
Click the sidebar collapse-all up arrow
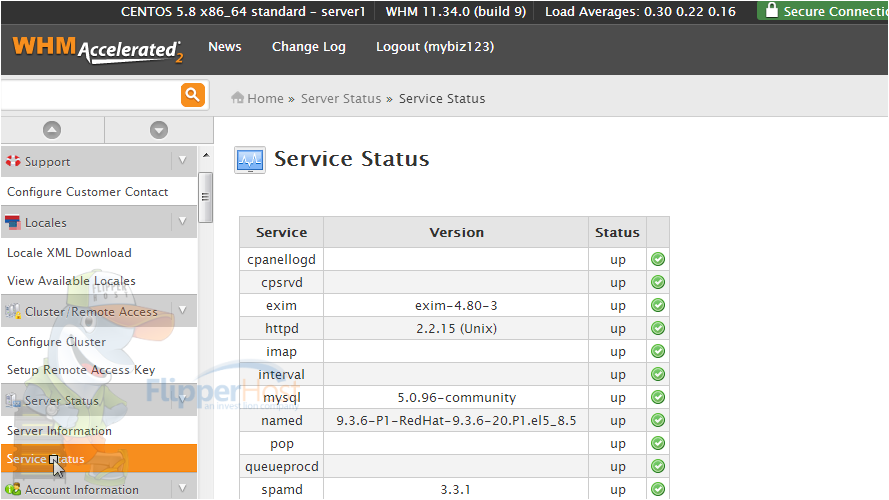coord(52,130)
